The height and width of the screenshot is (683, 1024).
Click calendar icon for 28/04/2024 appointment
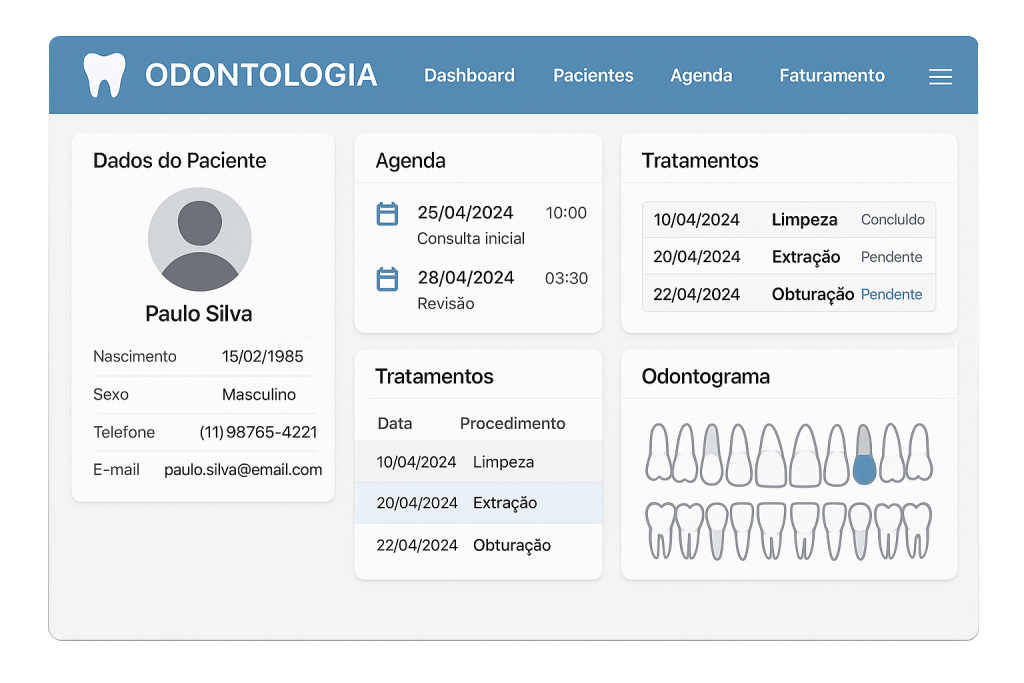[x=387, y=279]
